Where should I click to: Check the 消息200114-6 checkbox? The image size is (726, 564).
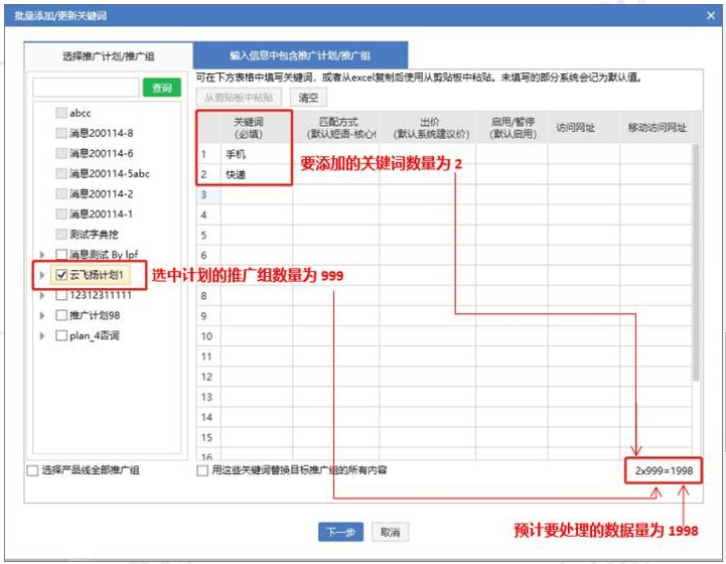[61, 153]
